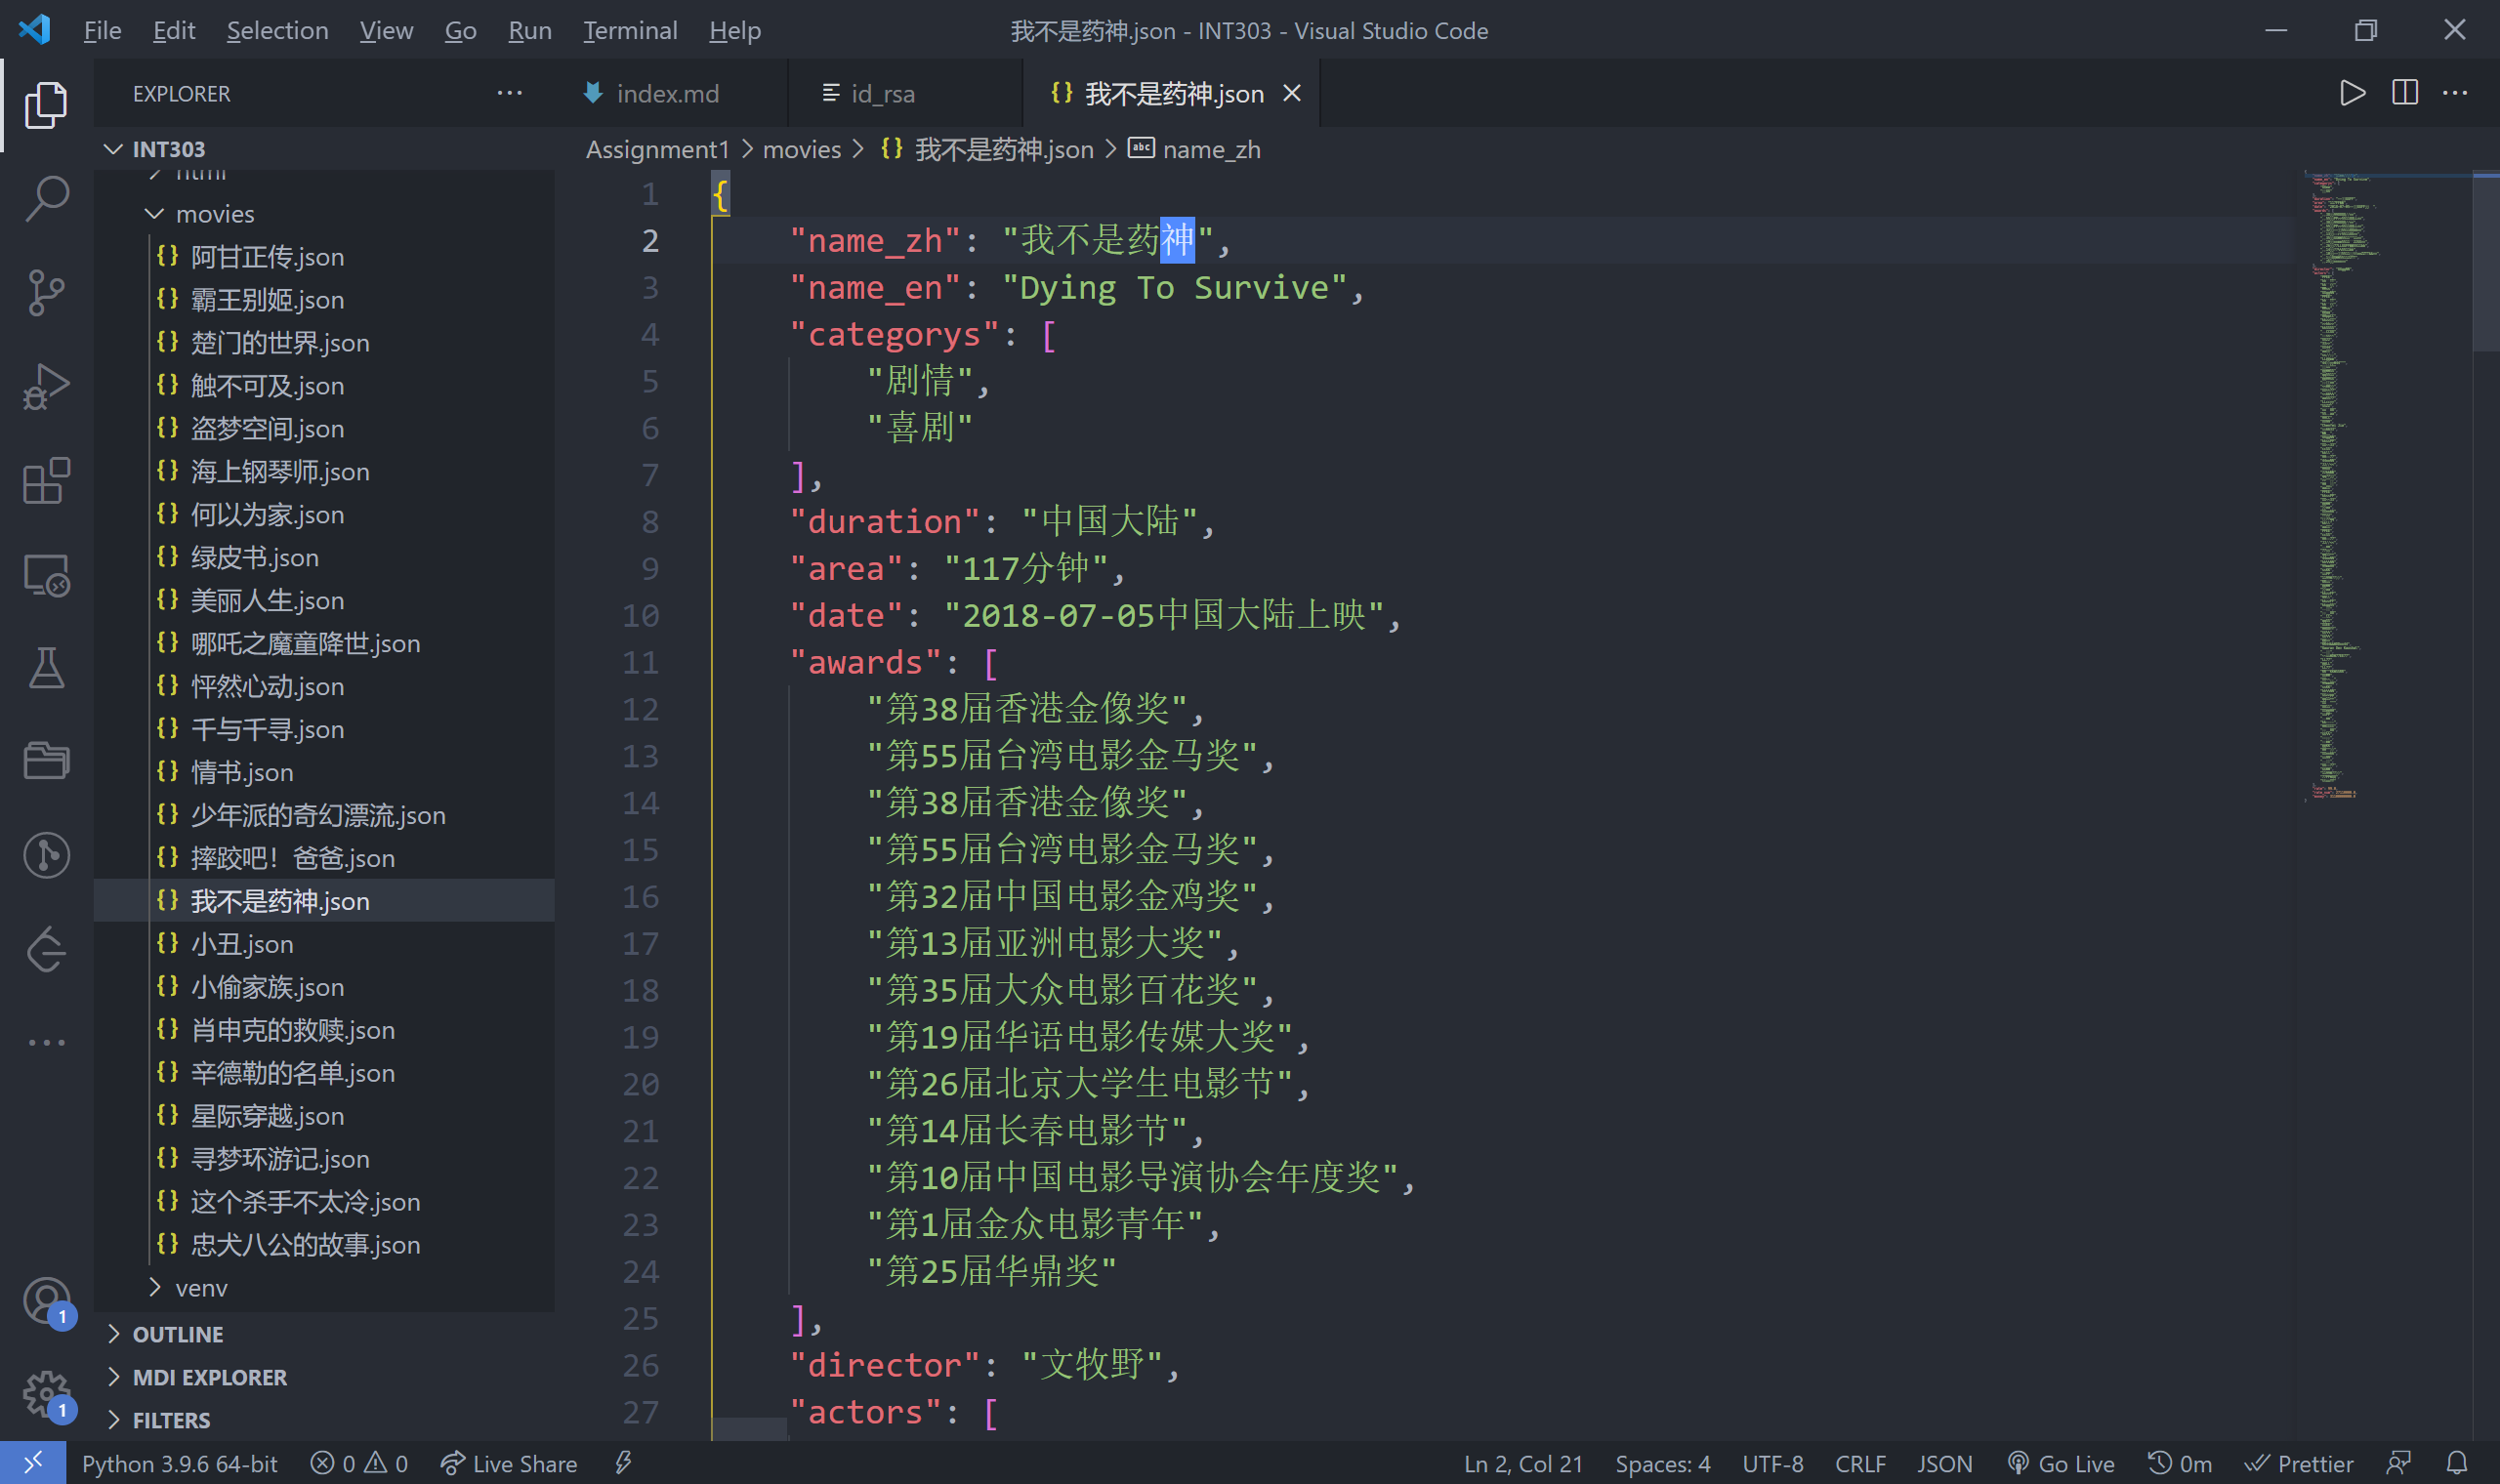
Task: Open 小丑.json in the explorer
Action: (241, 944)
